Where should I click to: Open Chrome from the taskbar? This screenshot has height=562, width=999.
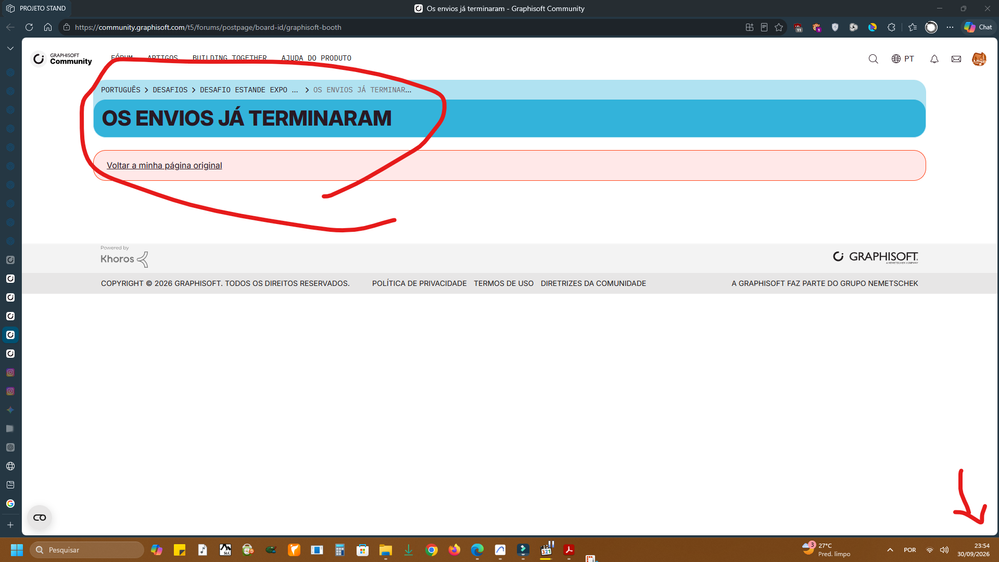(x=431, y=550)
